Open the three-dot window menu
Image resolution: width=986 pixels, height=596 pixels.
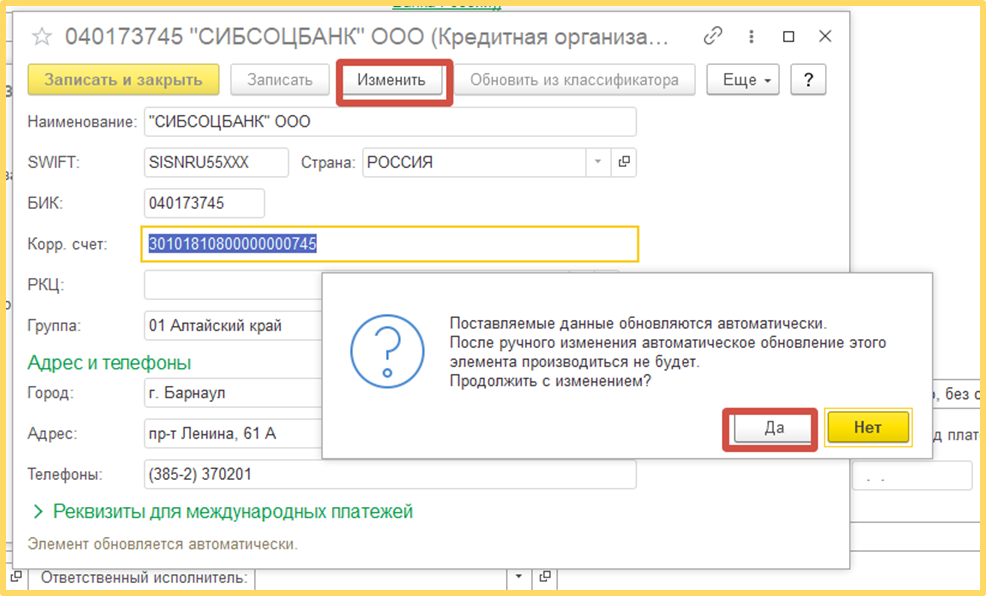[x=751, y=36]
